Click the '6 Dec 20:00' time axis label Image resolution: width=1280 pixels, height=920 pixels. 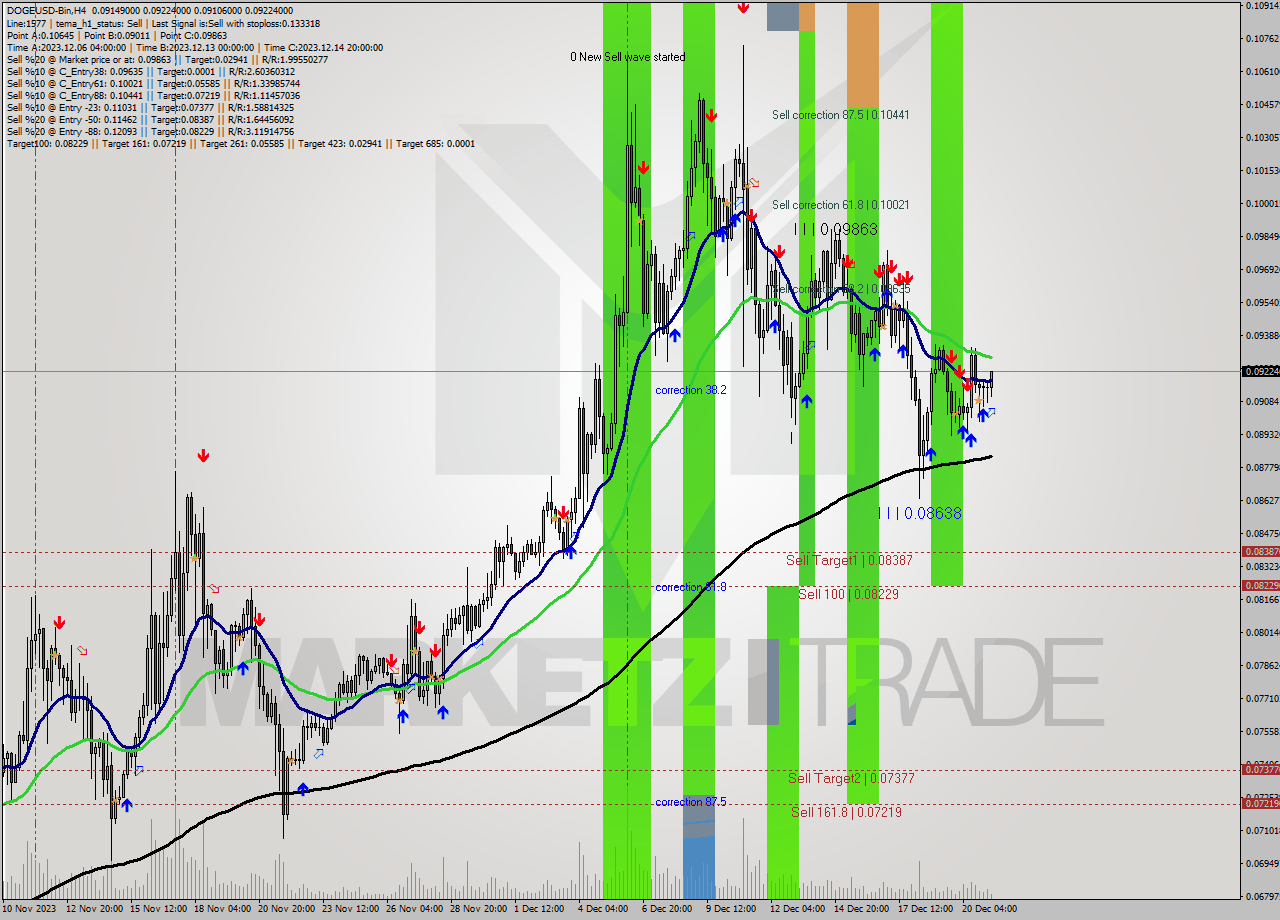pyautogui.click(x=667, y=909)
